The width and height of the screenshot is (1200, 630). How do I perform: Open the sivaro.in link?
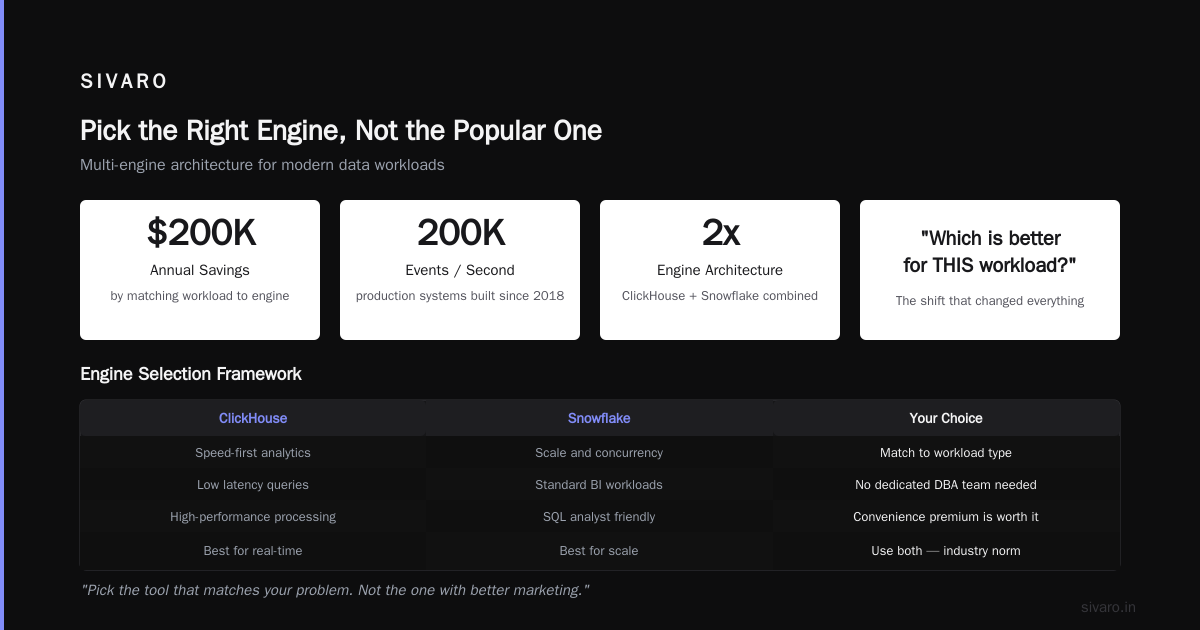coord(1109,607)
